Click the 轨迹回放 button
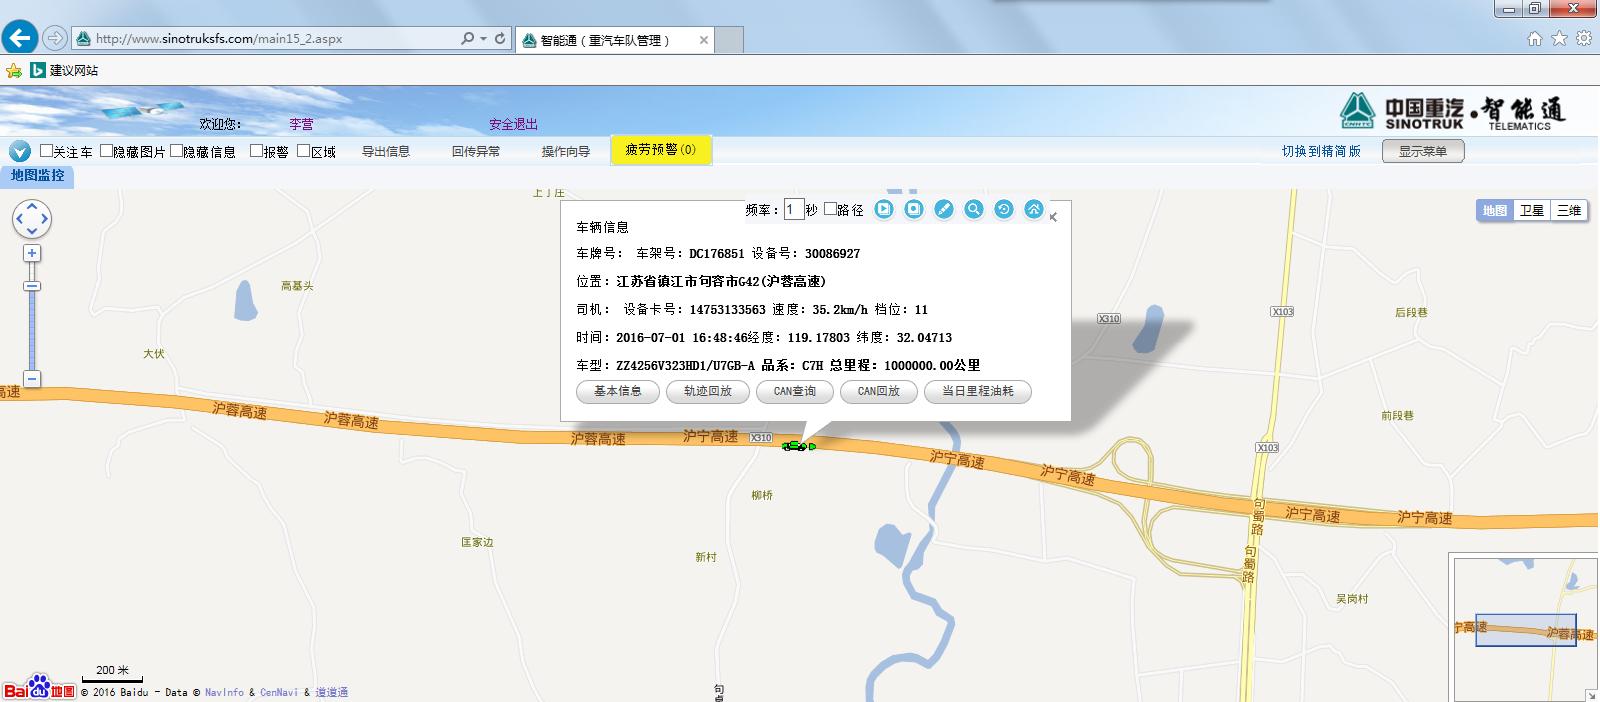1600x702 pixels. click(708, 392)
